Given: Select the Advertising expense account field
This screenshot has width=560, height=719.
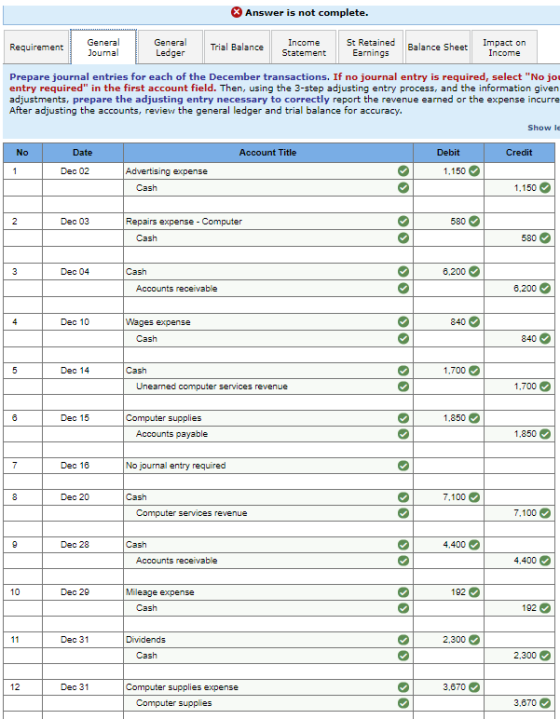Looking at the screenshot, I should [x=268, y=171].
